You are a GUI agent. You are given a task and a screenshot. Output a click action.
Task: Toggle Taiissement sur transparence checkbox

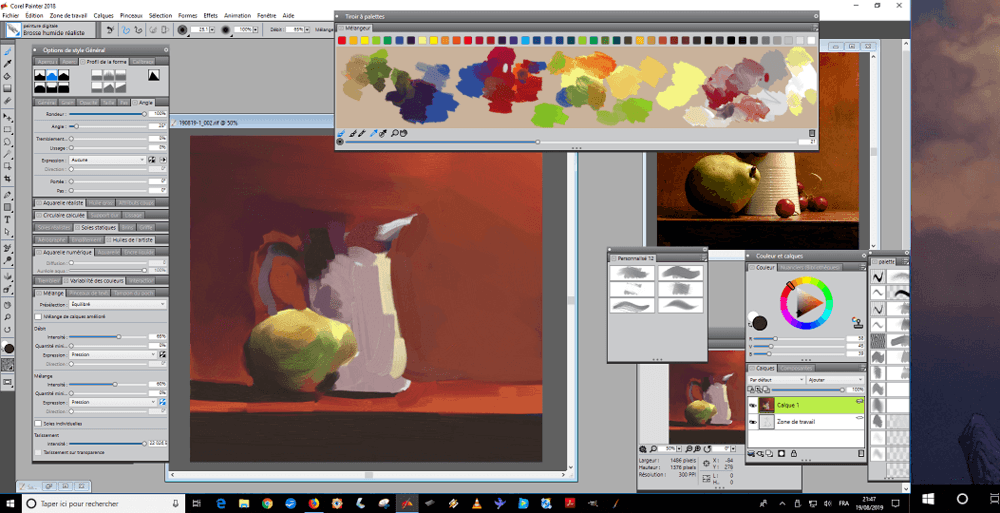point(38,452)
